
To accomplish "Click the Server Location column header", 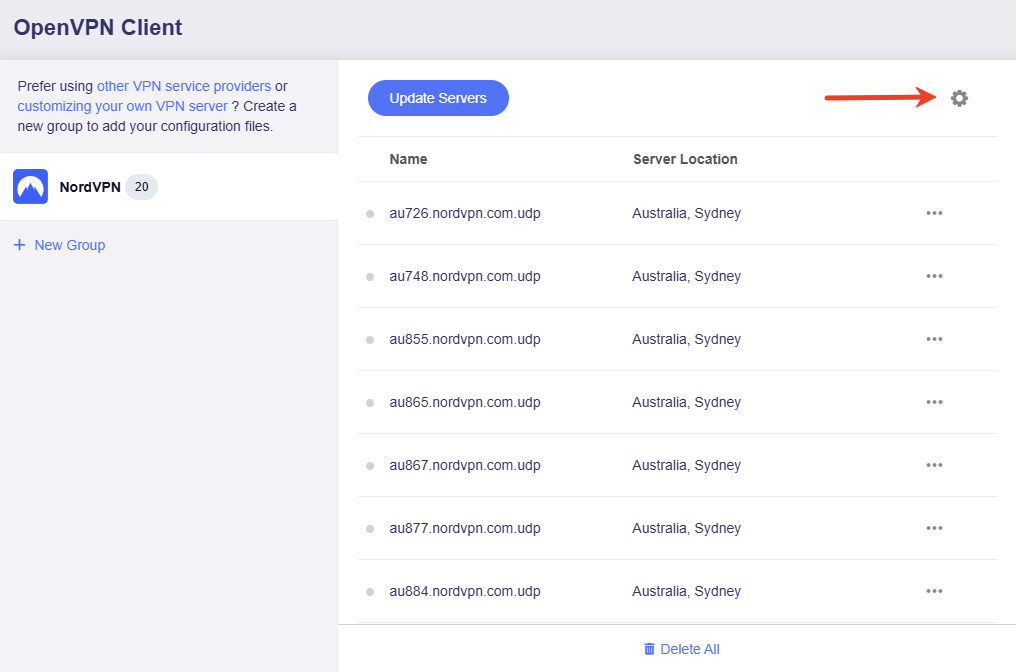I will click(x=685, y=159).
